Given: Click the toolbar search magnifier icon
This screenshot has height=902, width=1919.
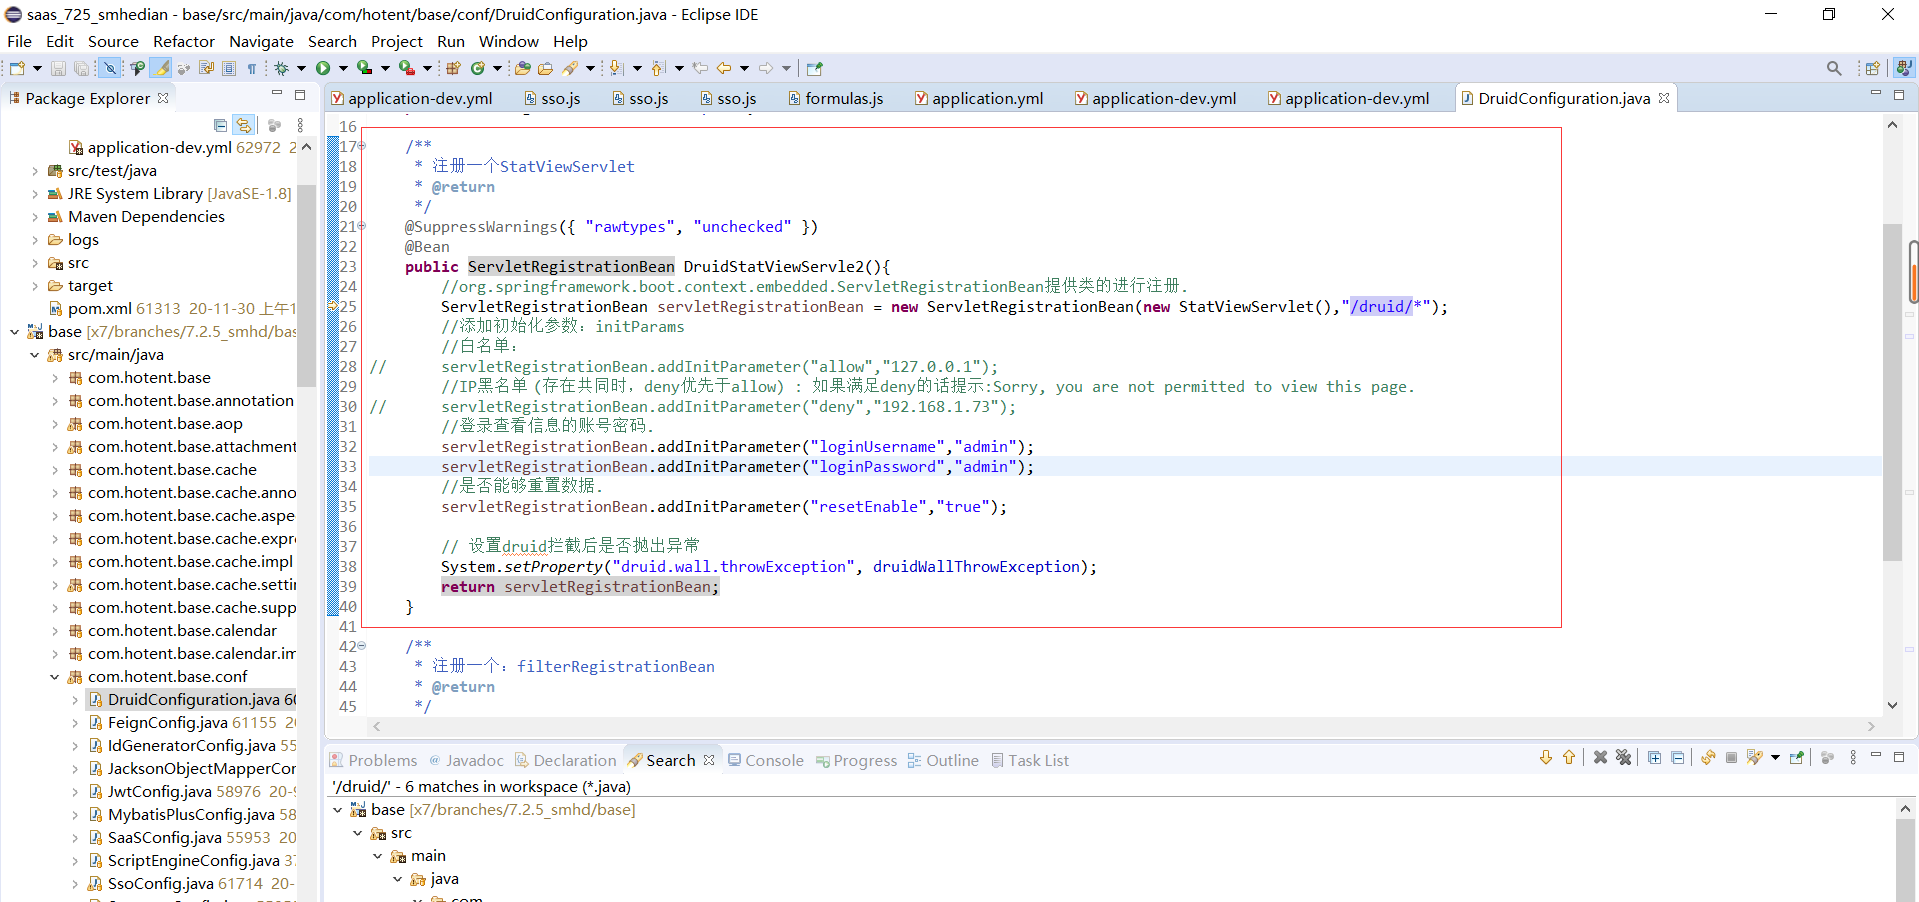Looking at the screenshot, I should pos(1833,68).
